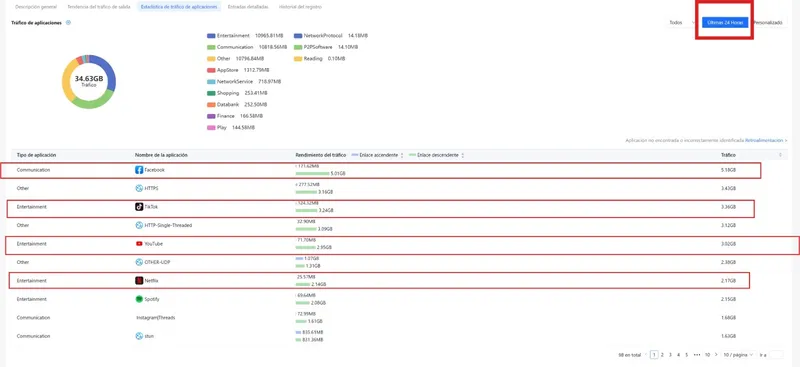Click the stun globe icon
Viewport: 800px width, 367px height.
tap(139, 336)
